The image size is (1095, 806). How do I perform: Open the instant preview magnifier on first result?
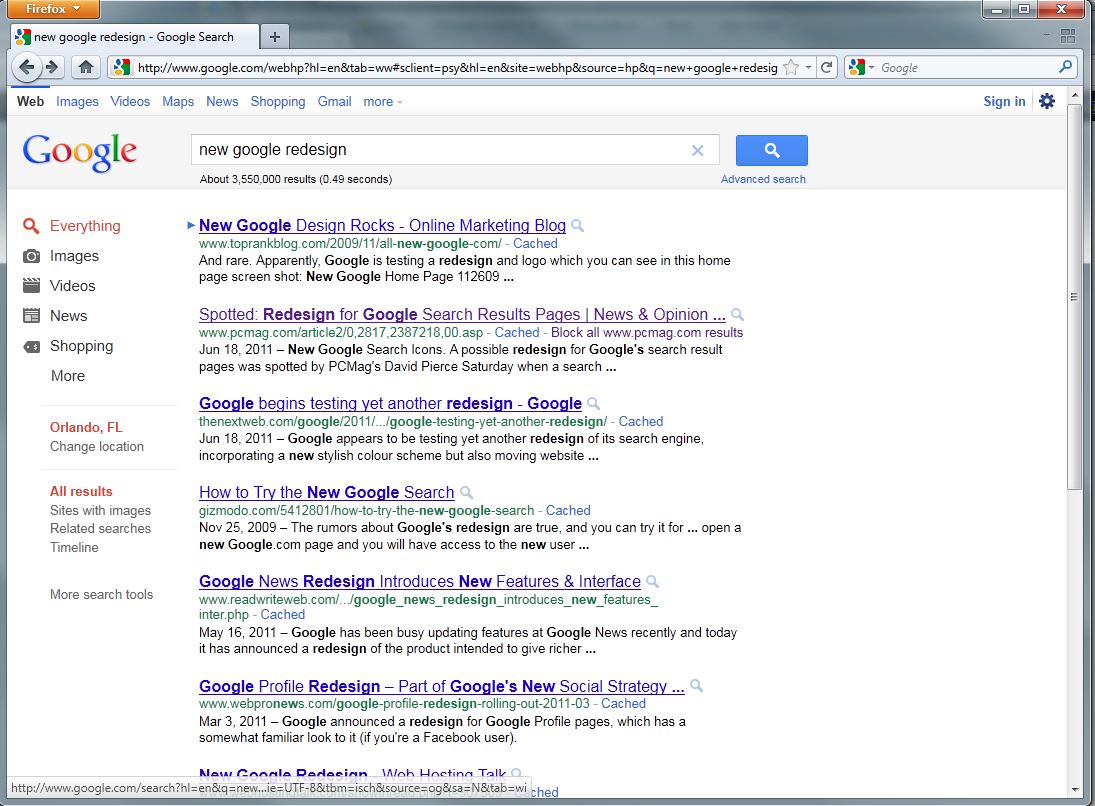point(577,226)
